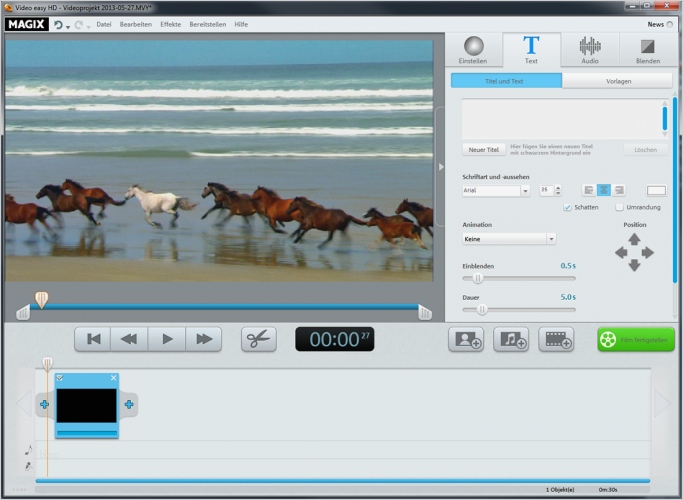683x500 pixels.
Task: Click the Neuer Titel button
Action: click(483, 149)
